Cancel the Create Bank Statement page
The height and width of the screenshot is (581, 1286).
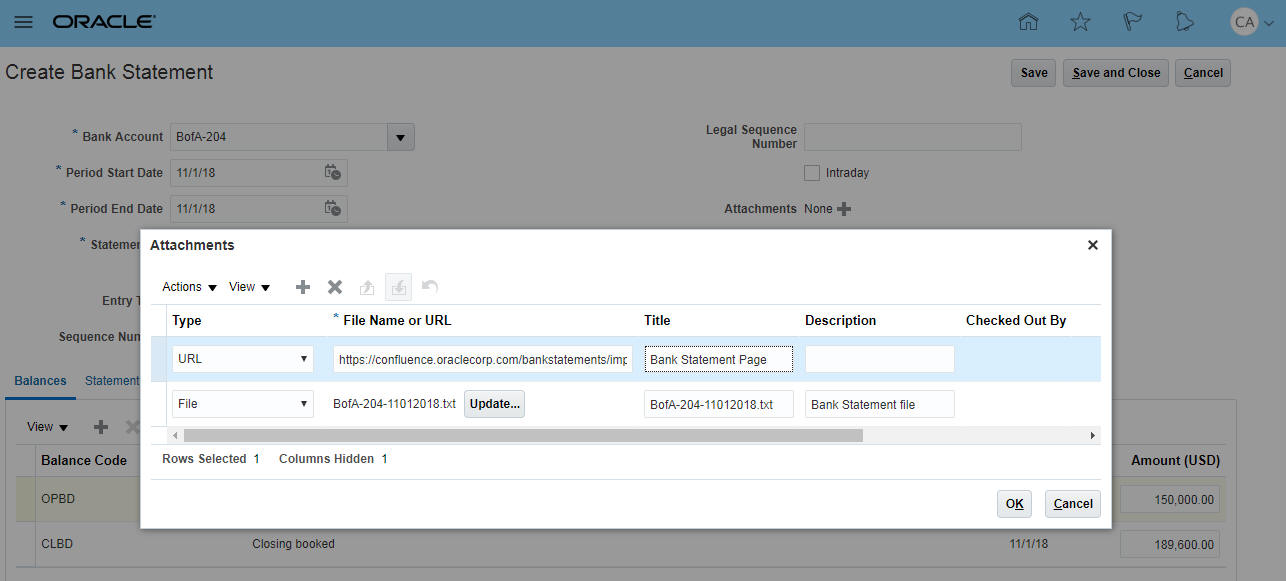click(1203, 73)
